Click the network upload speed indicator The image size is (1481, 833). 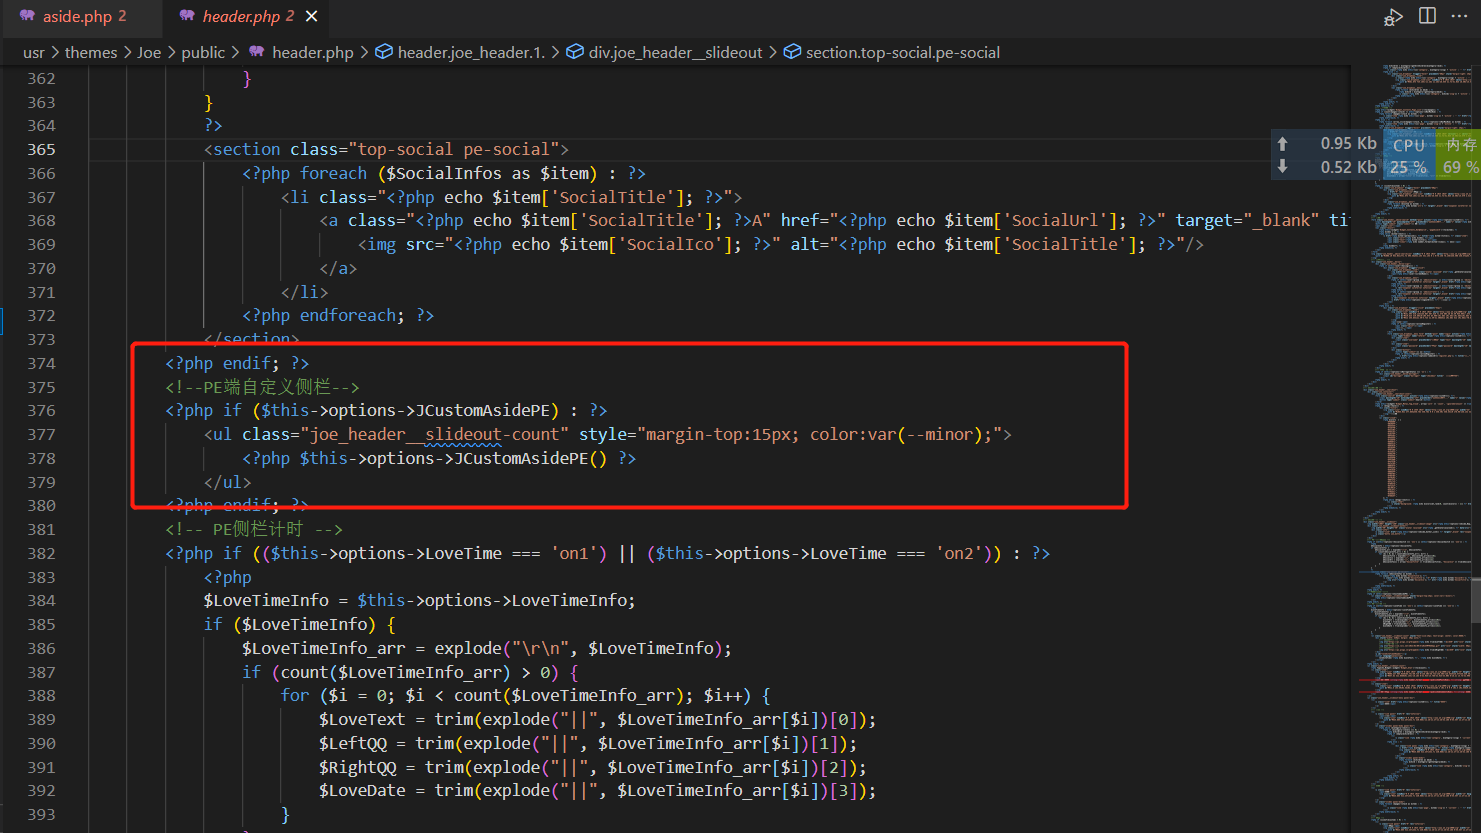point(1330,144)
